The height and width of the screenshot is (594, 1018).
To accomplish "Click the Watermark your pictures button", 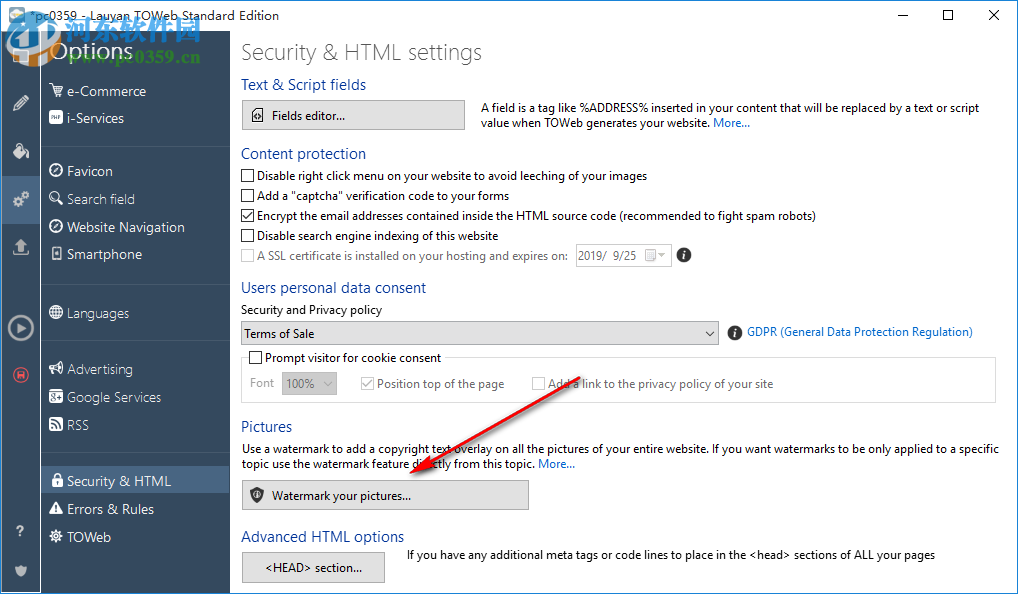I will click(385, 495).
